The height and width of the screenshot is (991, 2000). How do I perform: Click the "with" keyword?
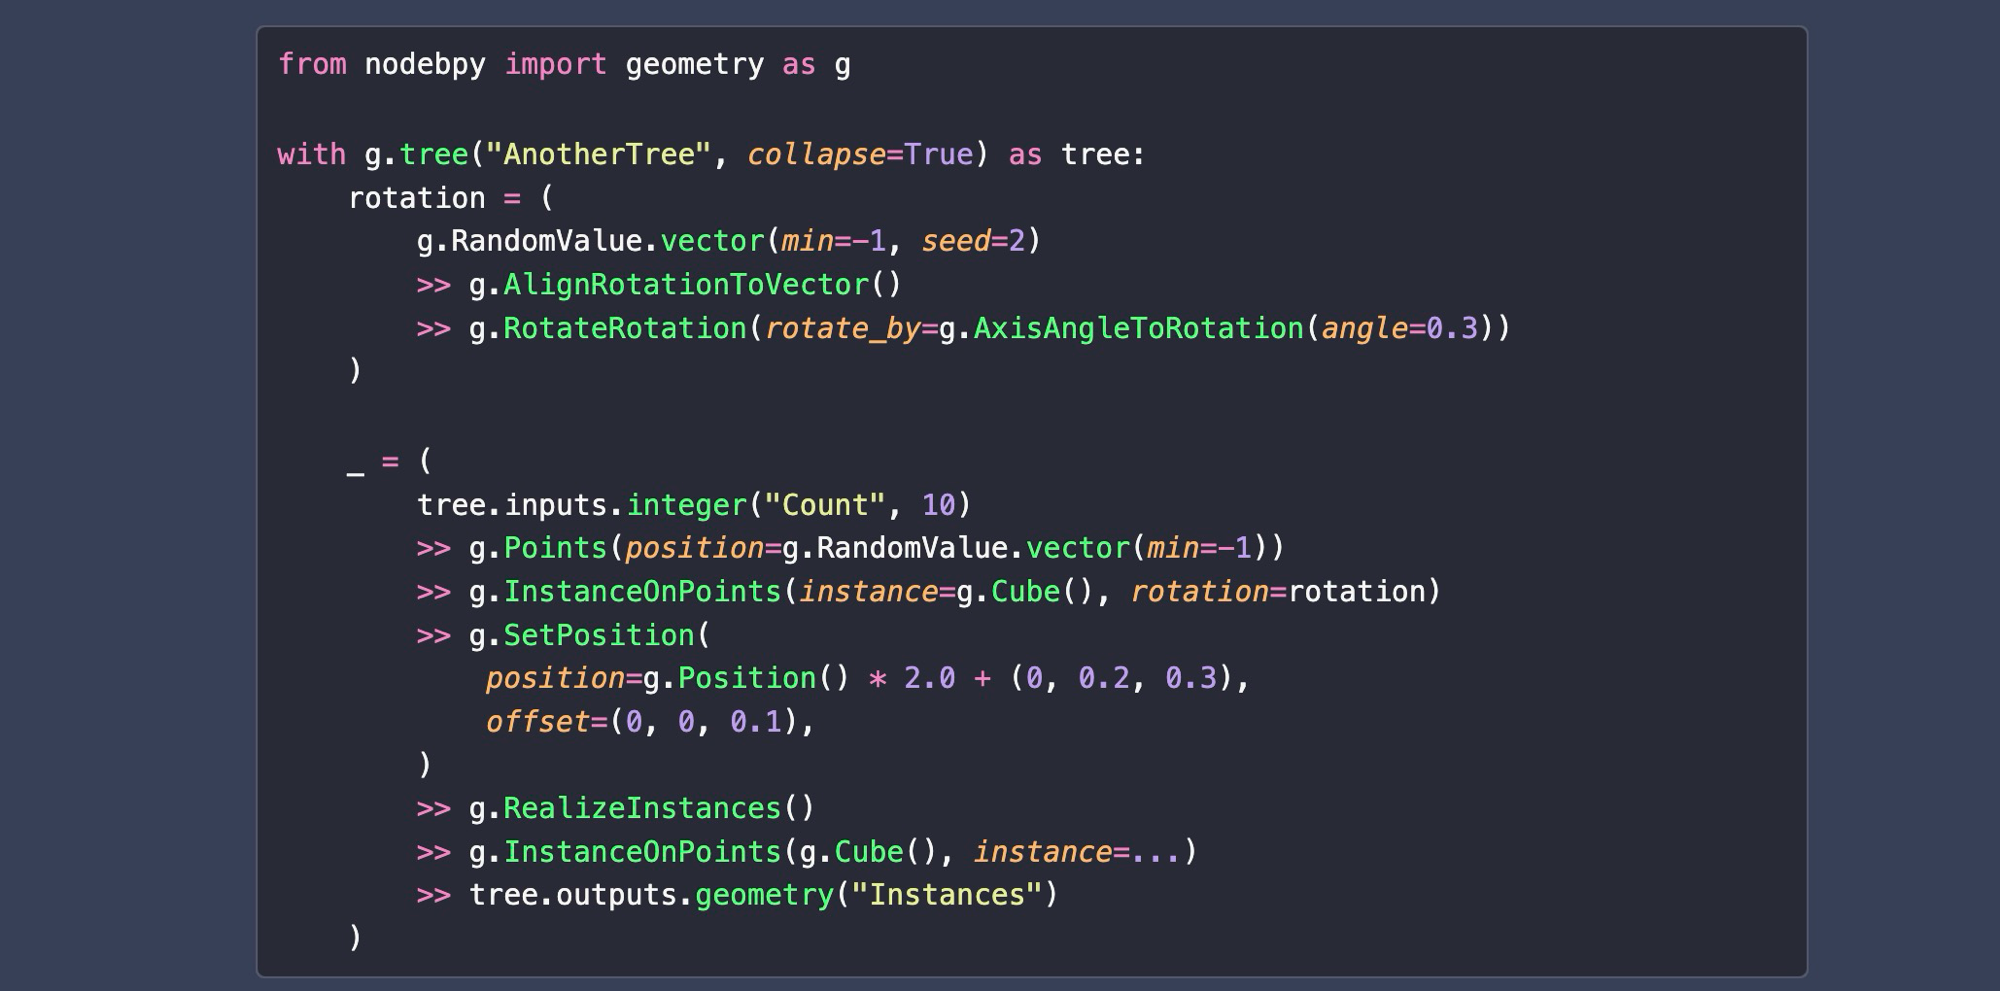(312, 155)
